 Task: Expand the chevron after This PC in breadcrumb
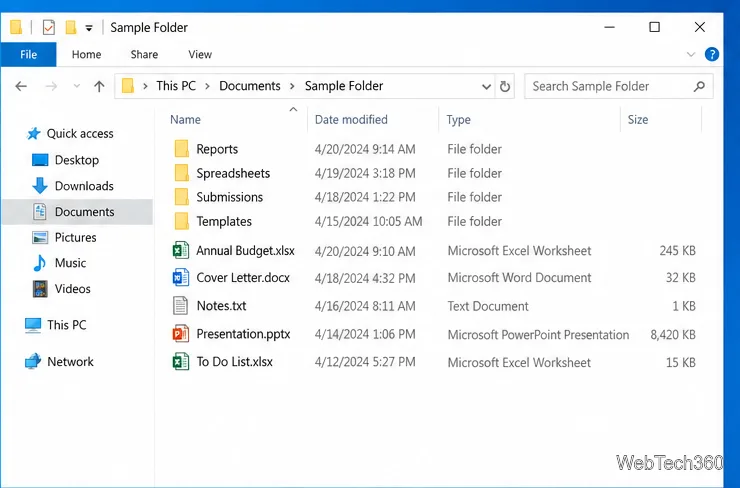coord(207,86)
